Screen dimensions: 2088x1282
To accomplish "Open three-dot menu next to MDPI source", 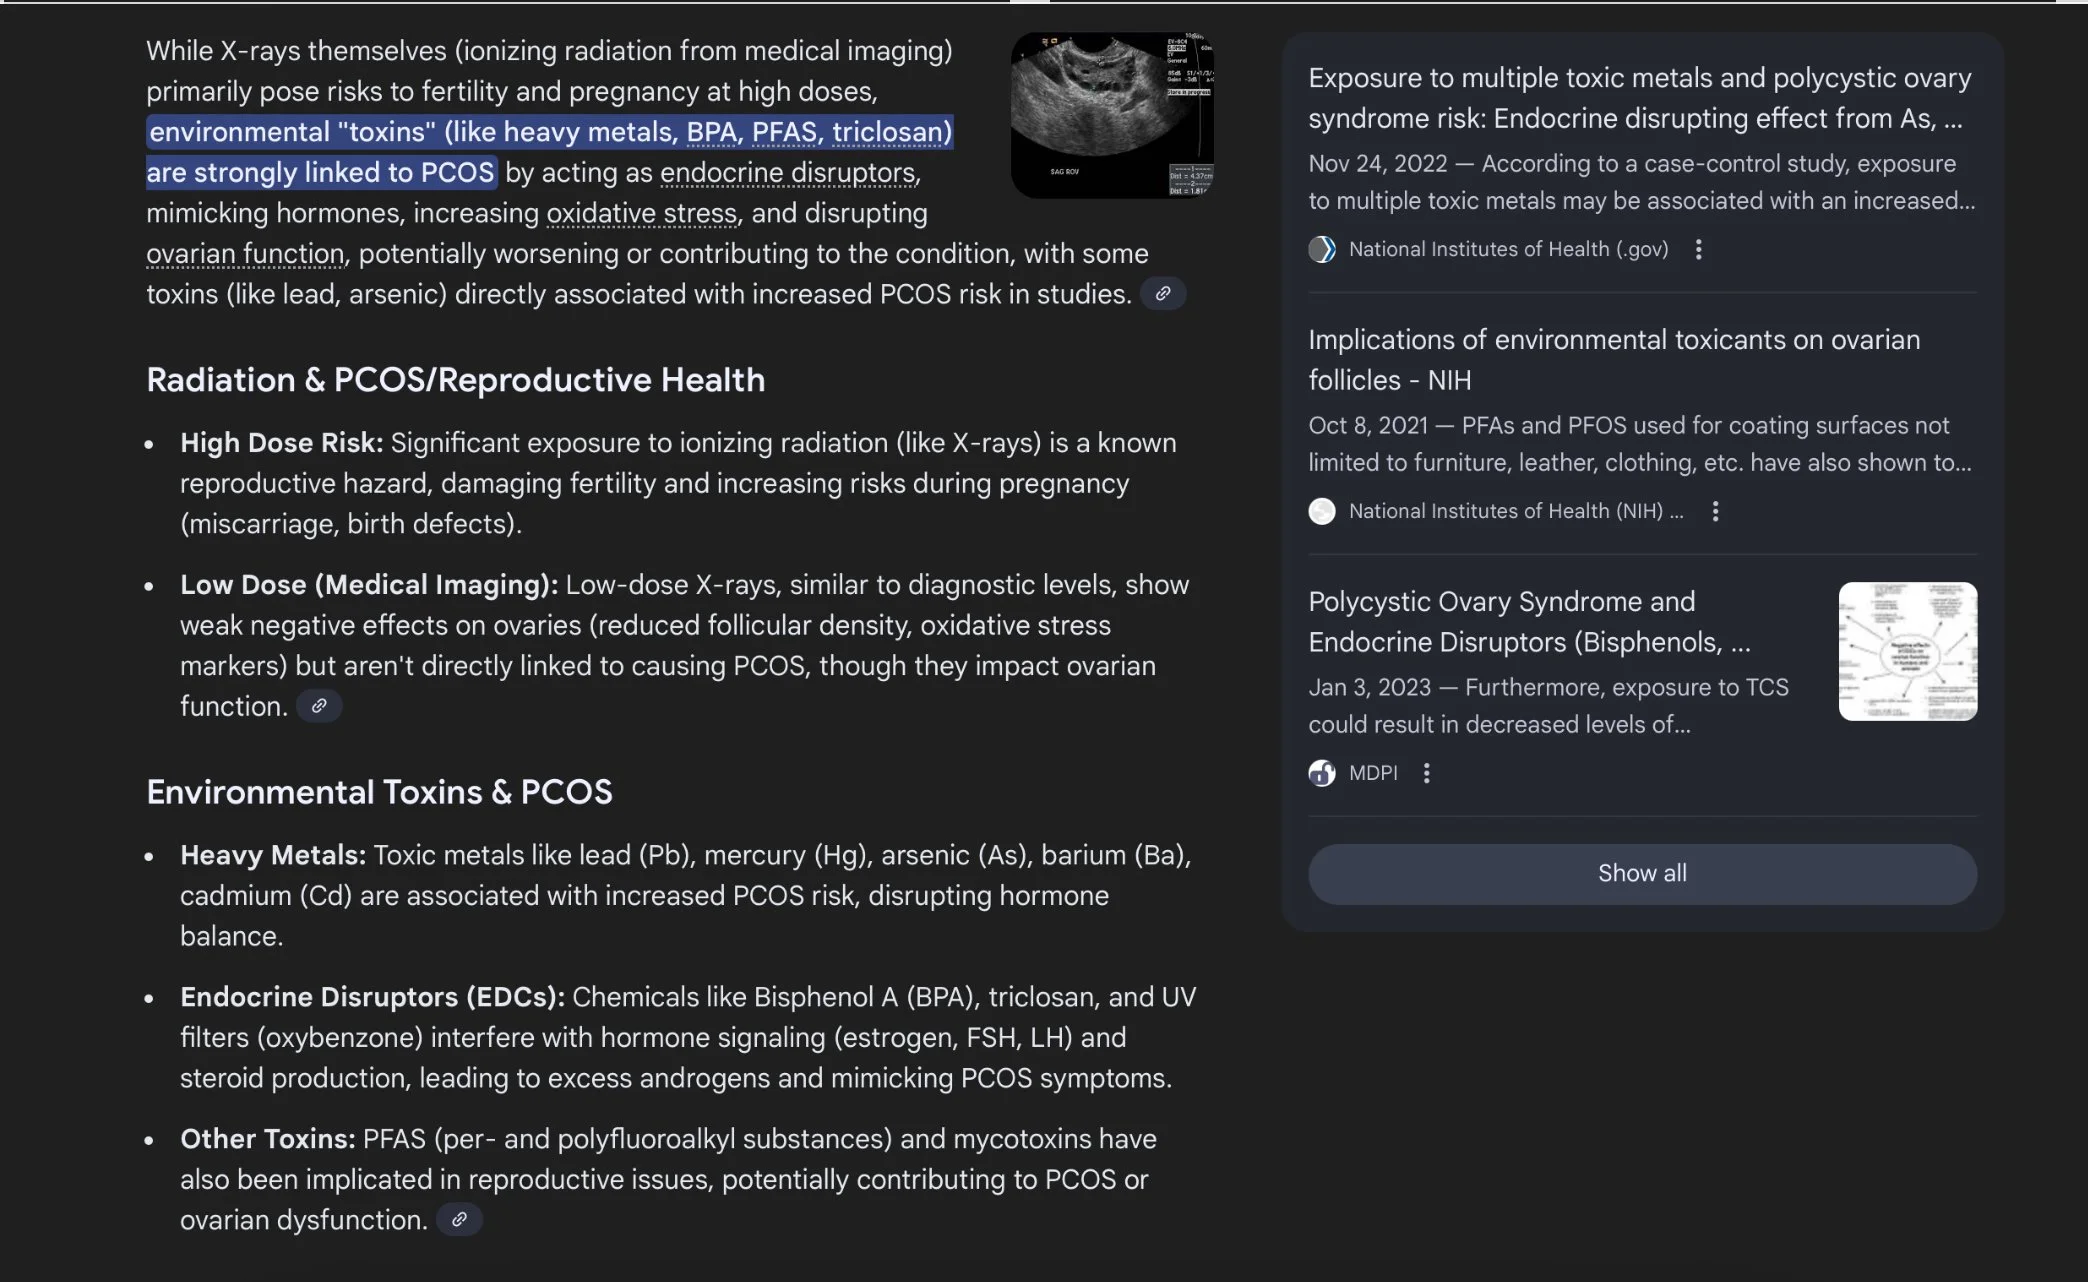I will coord(1426,773).
